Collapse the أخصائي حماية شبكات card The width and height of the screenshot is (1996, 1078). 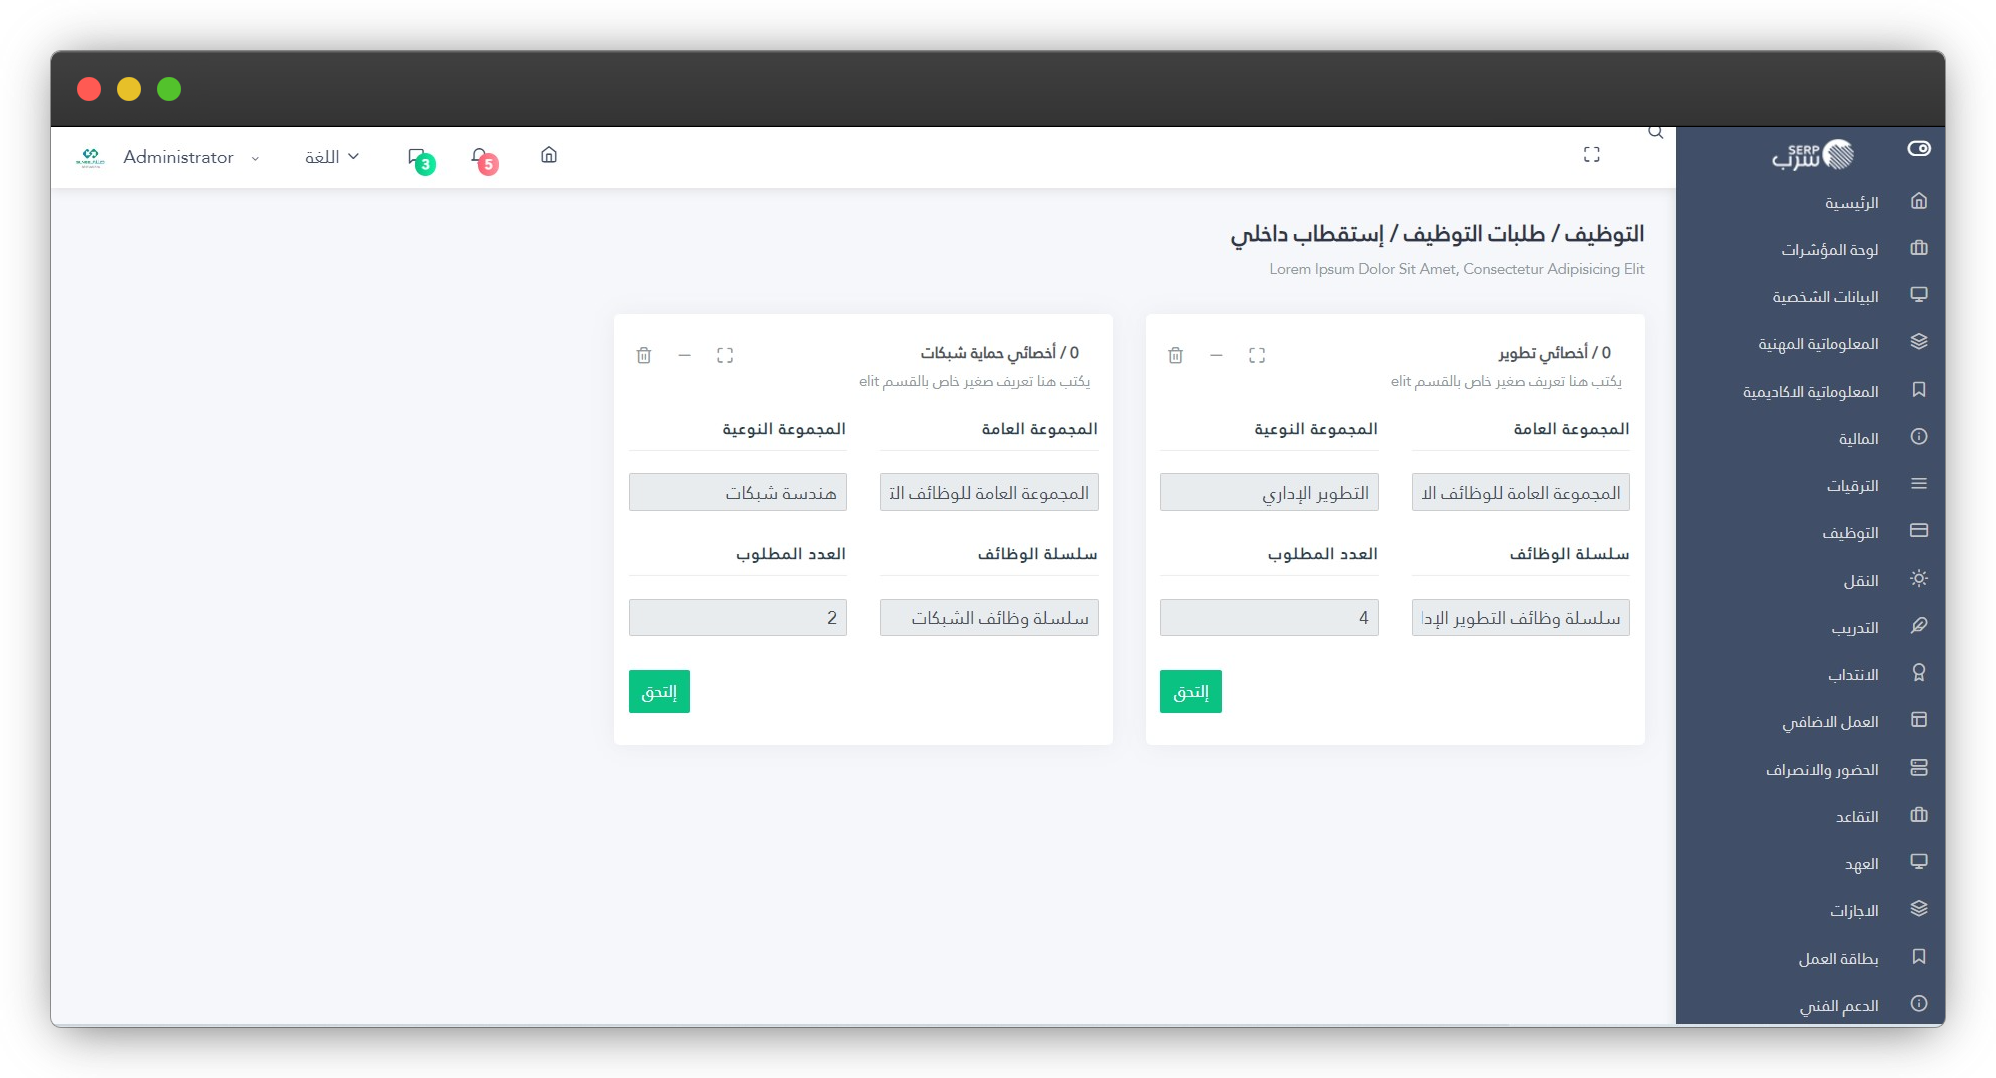tap(684, 355)
